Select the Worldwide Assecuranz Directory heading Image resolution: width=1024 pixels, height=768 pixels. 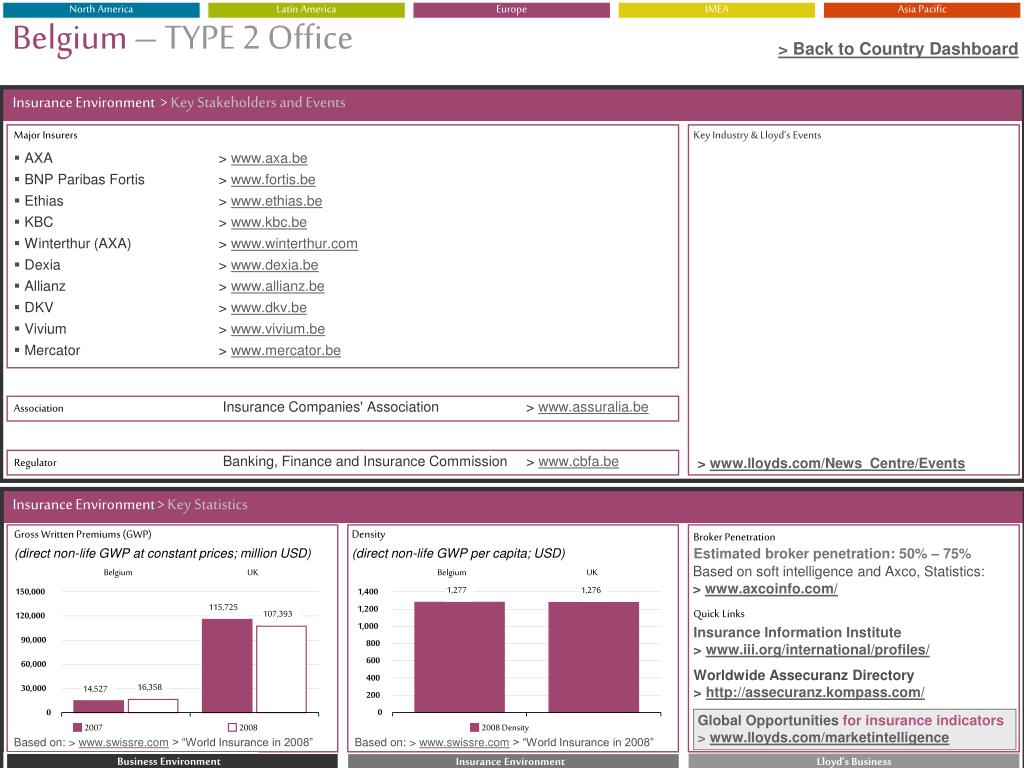[803, 675]
